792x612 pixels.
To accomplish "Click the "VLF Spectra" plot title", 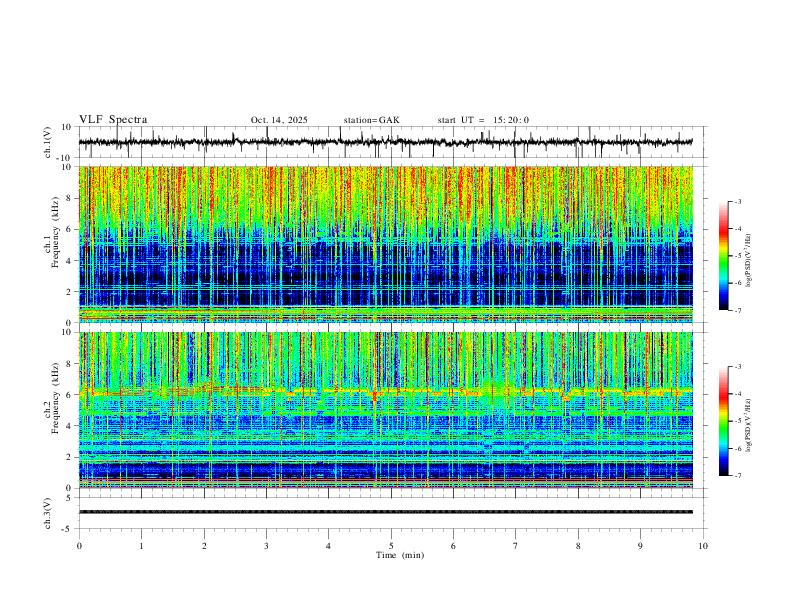I will pos(113,119).
